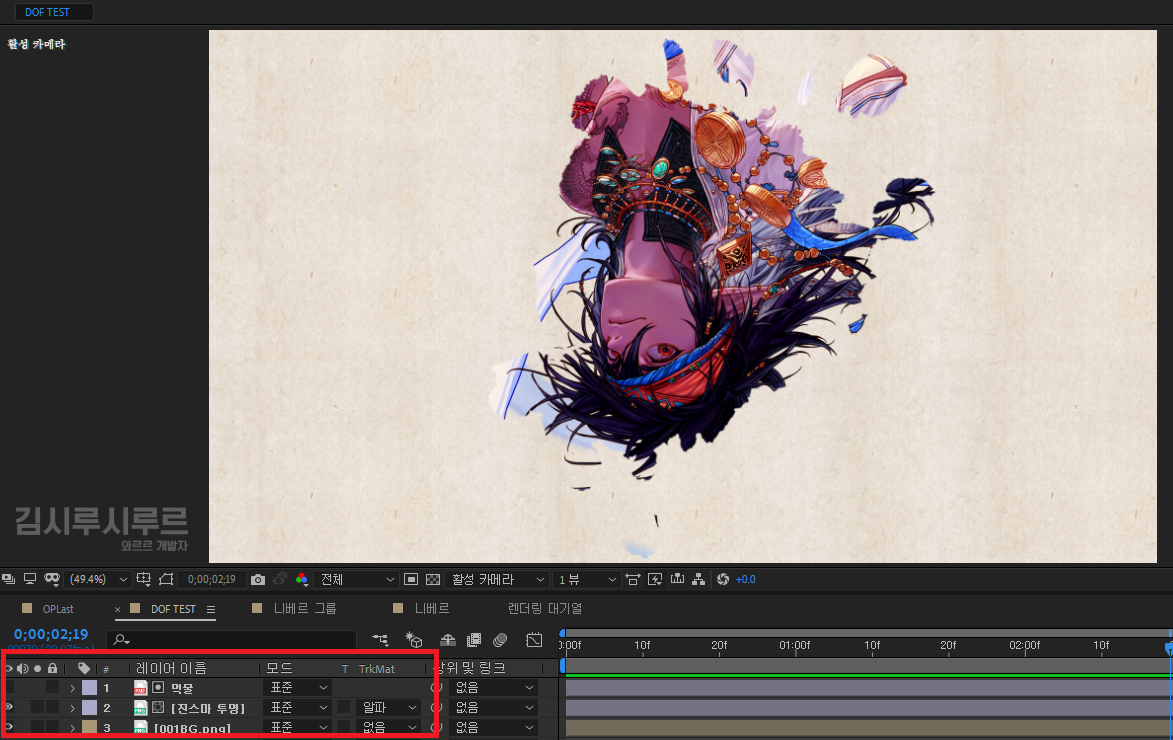This screenshot has height=740, width=1173.
Task: Click the 01:00f mark on time ruler
Action: pos(795,645)
